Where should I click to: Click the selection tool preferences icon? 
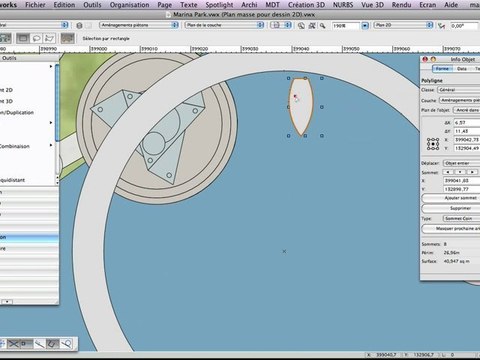click(68, 38)
